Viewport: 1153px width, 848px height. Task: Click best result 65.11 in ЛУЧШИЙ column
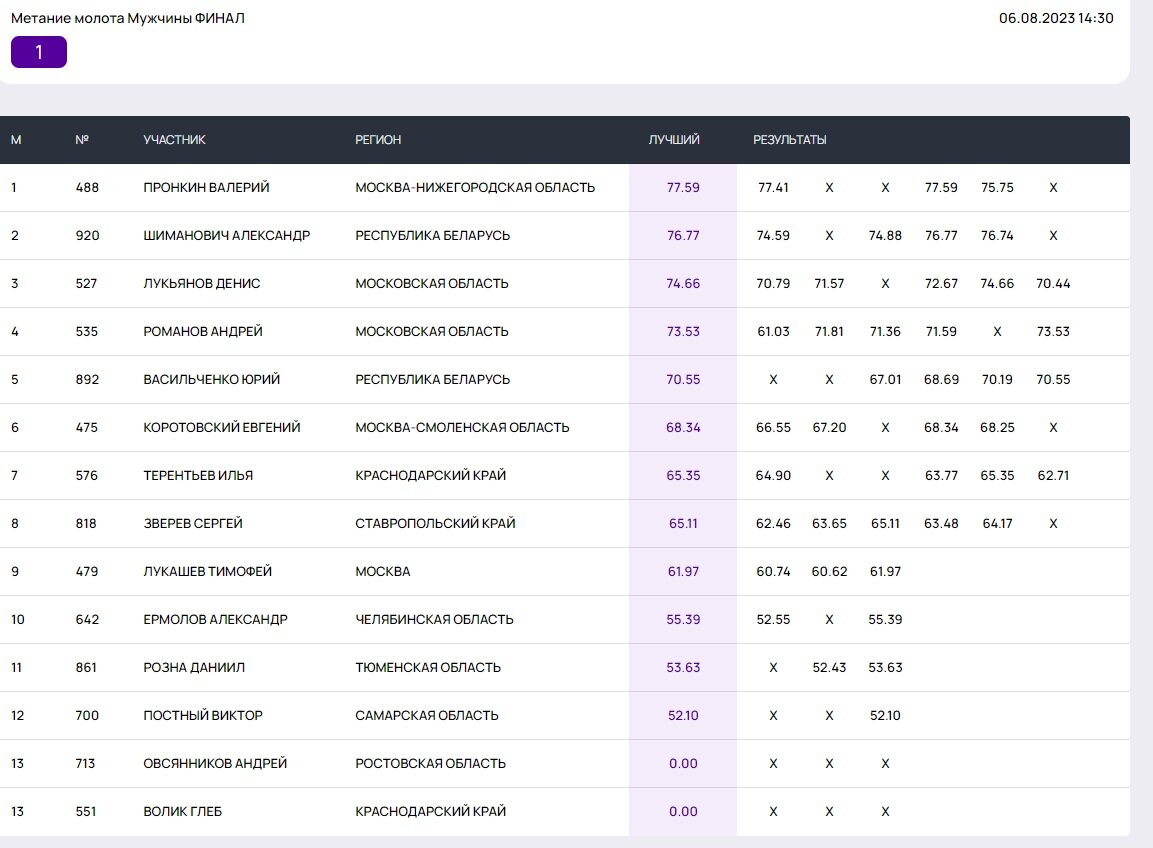click(683, 524)
